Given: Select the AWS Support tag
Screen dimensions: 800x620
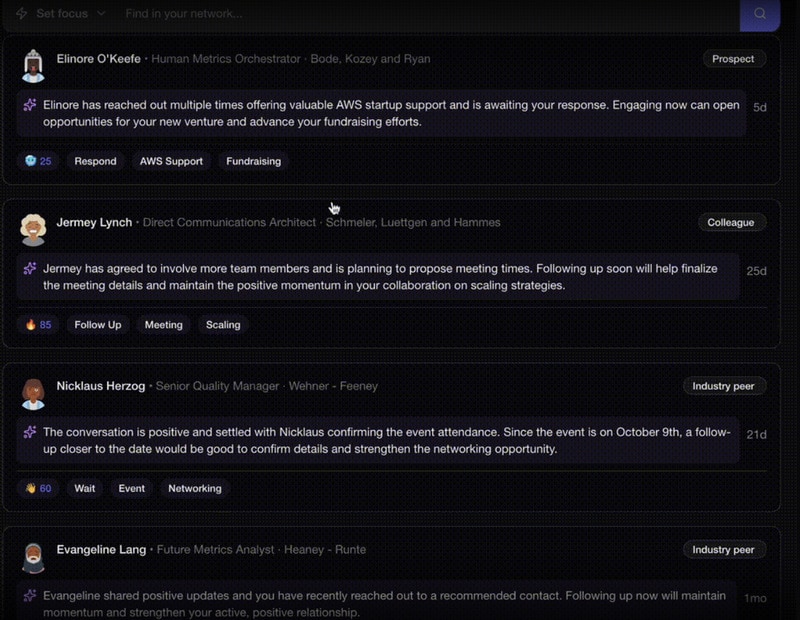Looking at the screenshot, I should (171, 161).
